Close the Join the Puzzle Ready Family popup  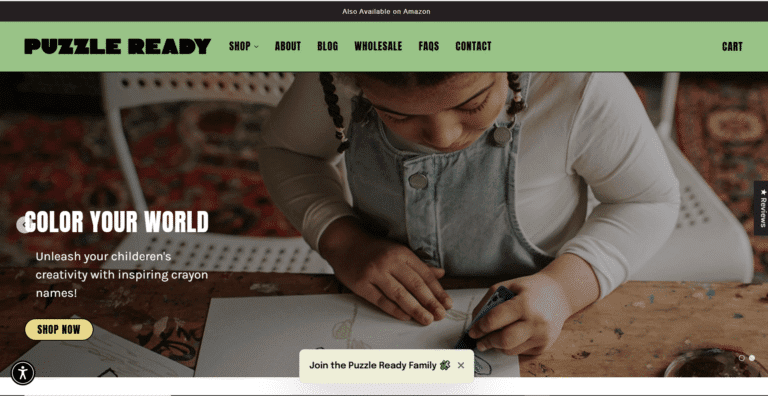460,365
